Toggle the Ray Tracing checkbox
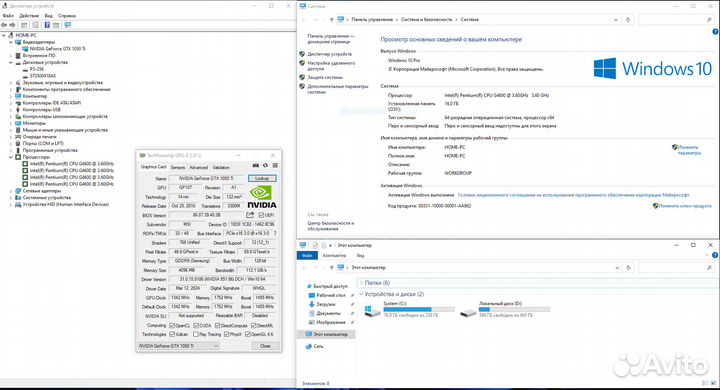Image resolution: width=720 pixels, height=390 pixels. click(x=196, y=334)
